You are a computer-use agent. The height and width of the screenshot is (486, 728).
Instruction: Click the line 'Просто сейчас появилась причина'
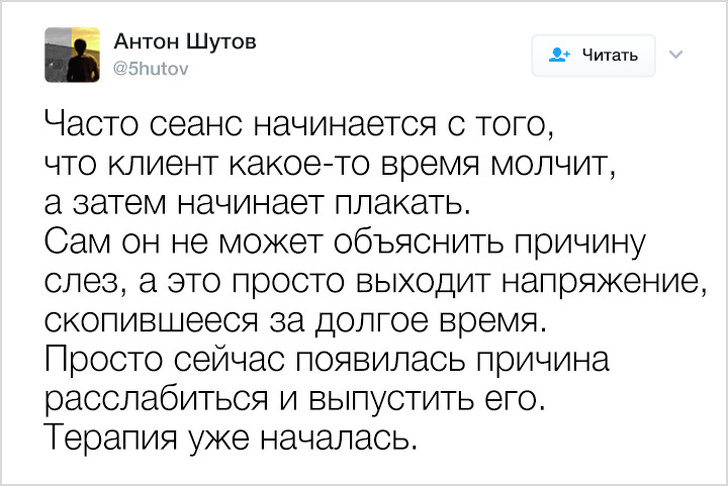point(326,360)
